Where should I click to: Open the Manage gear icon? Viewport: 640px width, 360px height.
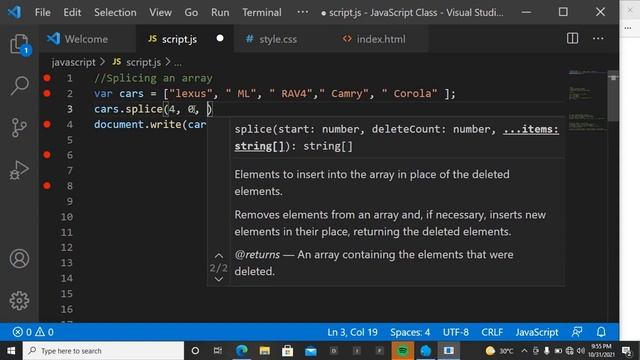pos(19,301)
